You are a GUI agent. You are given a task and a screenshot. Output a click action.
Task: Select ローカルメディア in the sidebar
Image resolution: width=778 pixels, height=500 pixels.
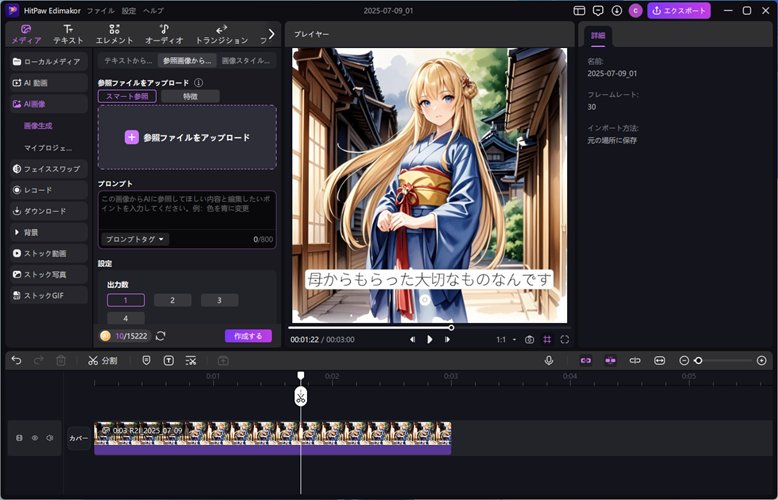[49, 62]
